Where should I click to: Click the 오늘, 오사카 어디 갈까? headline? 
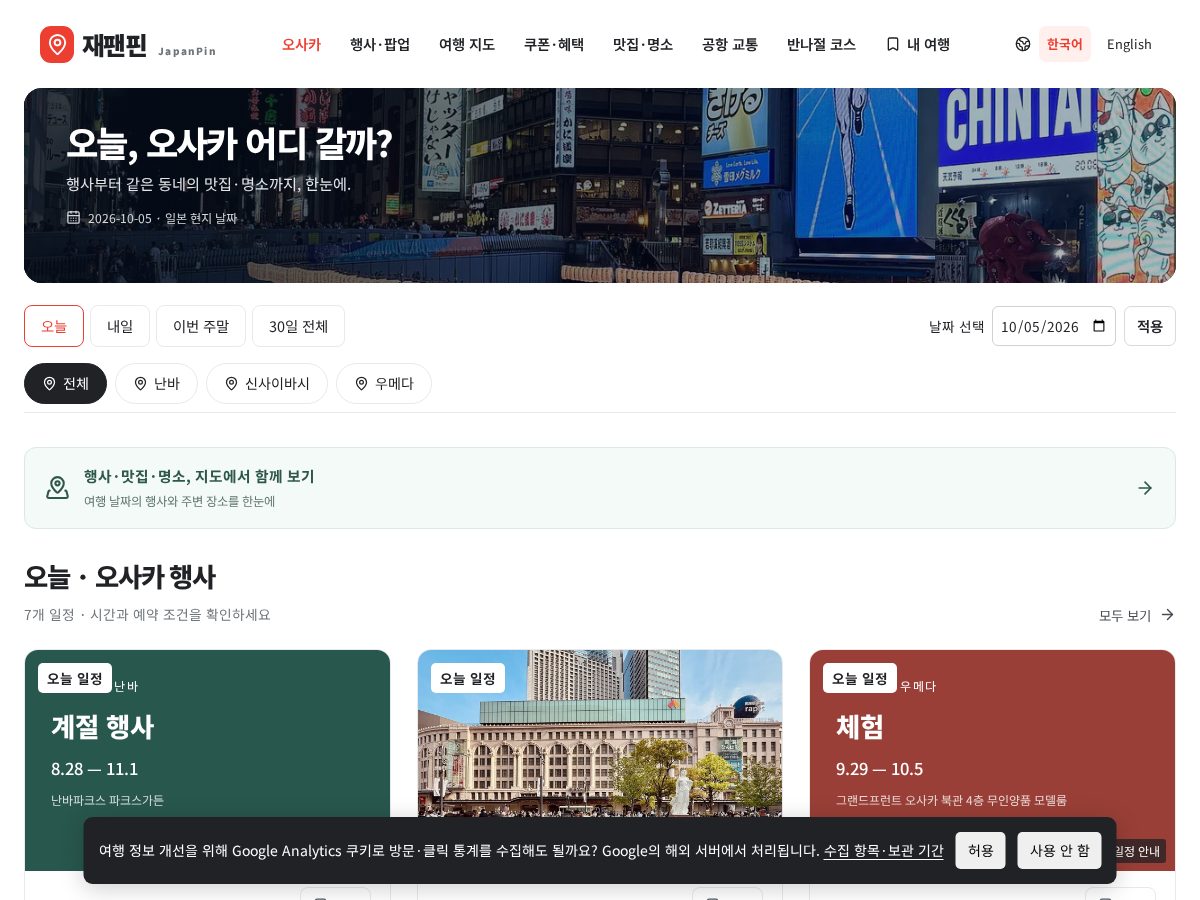[229, 144]
